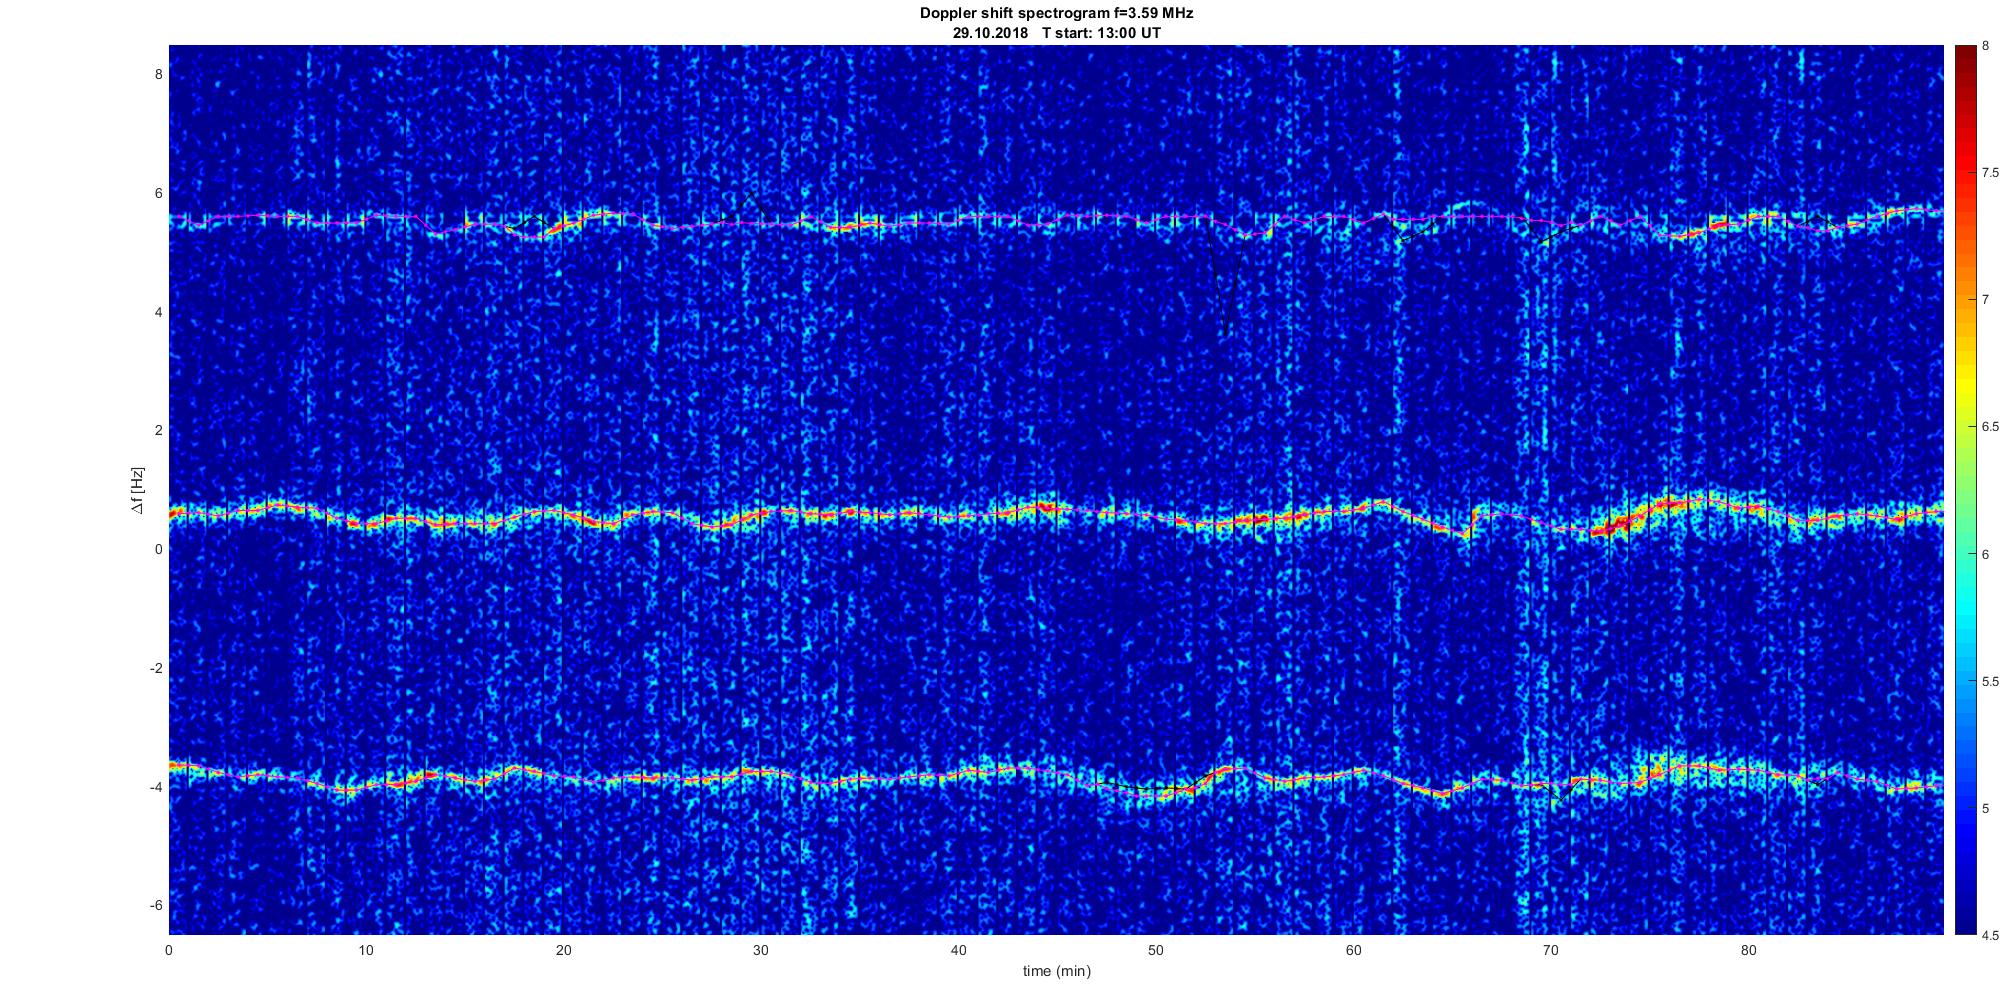Click x-axis tick label '40'
The width and height of the screenshot is (2000, 1003).
pos(959,950)
